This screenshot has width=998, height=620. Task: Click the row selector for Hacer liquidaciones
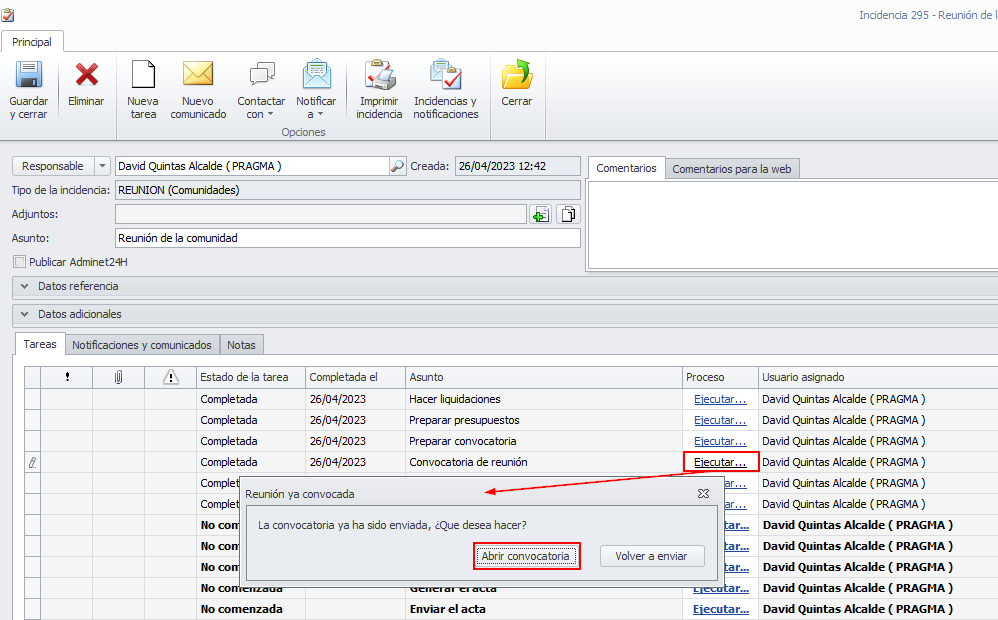coord(32,399)
